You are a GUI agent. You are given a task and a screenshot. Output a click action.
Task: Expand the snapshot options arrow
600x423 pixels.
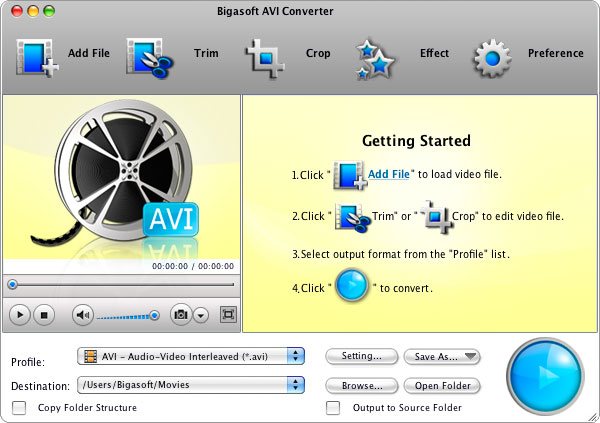201,315
